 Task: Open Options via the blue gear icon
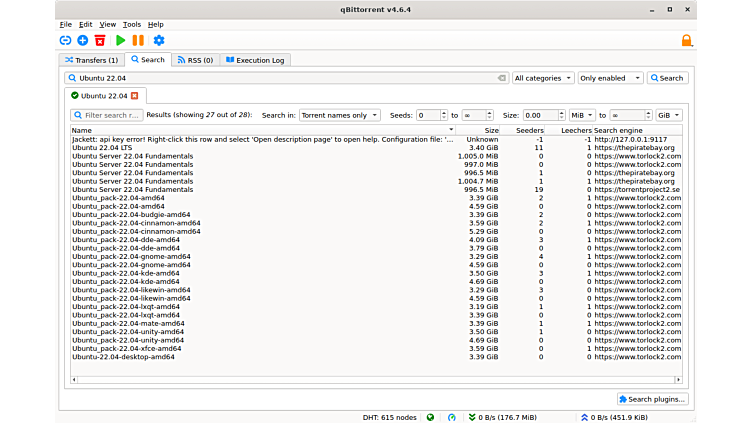tap(158, 40)
